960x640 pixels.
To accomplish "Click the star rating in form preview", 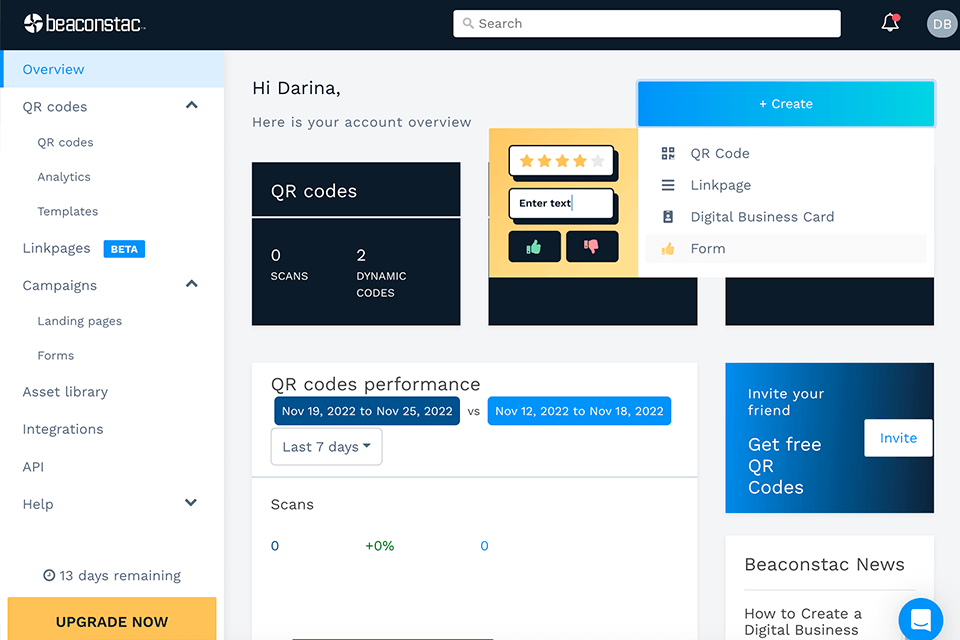I will click(x=561, y=161).
